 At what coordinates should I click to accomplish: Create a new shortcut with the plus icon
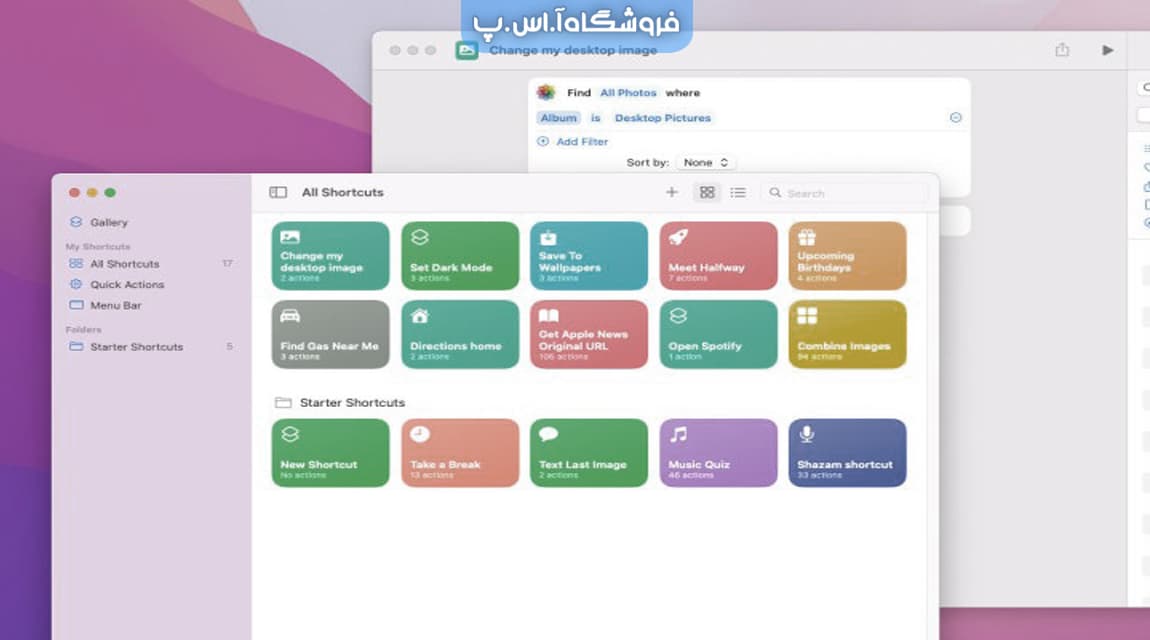point(672,192)
